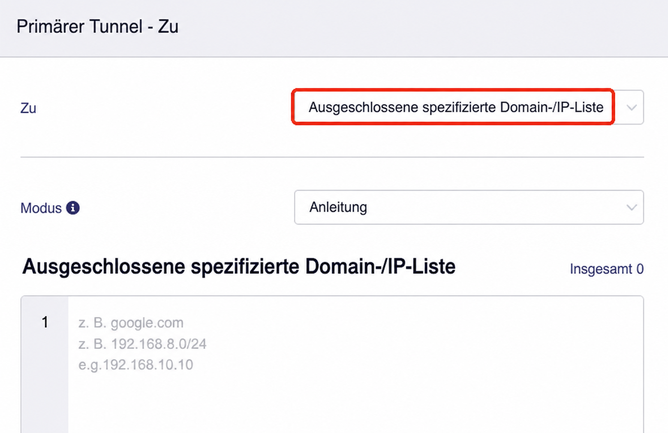Open the Anleitung mode combo box

tap(469, 207)
